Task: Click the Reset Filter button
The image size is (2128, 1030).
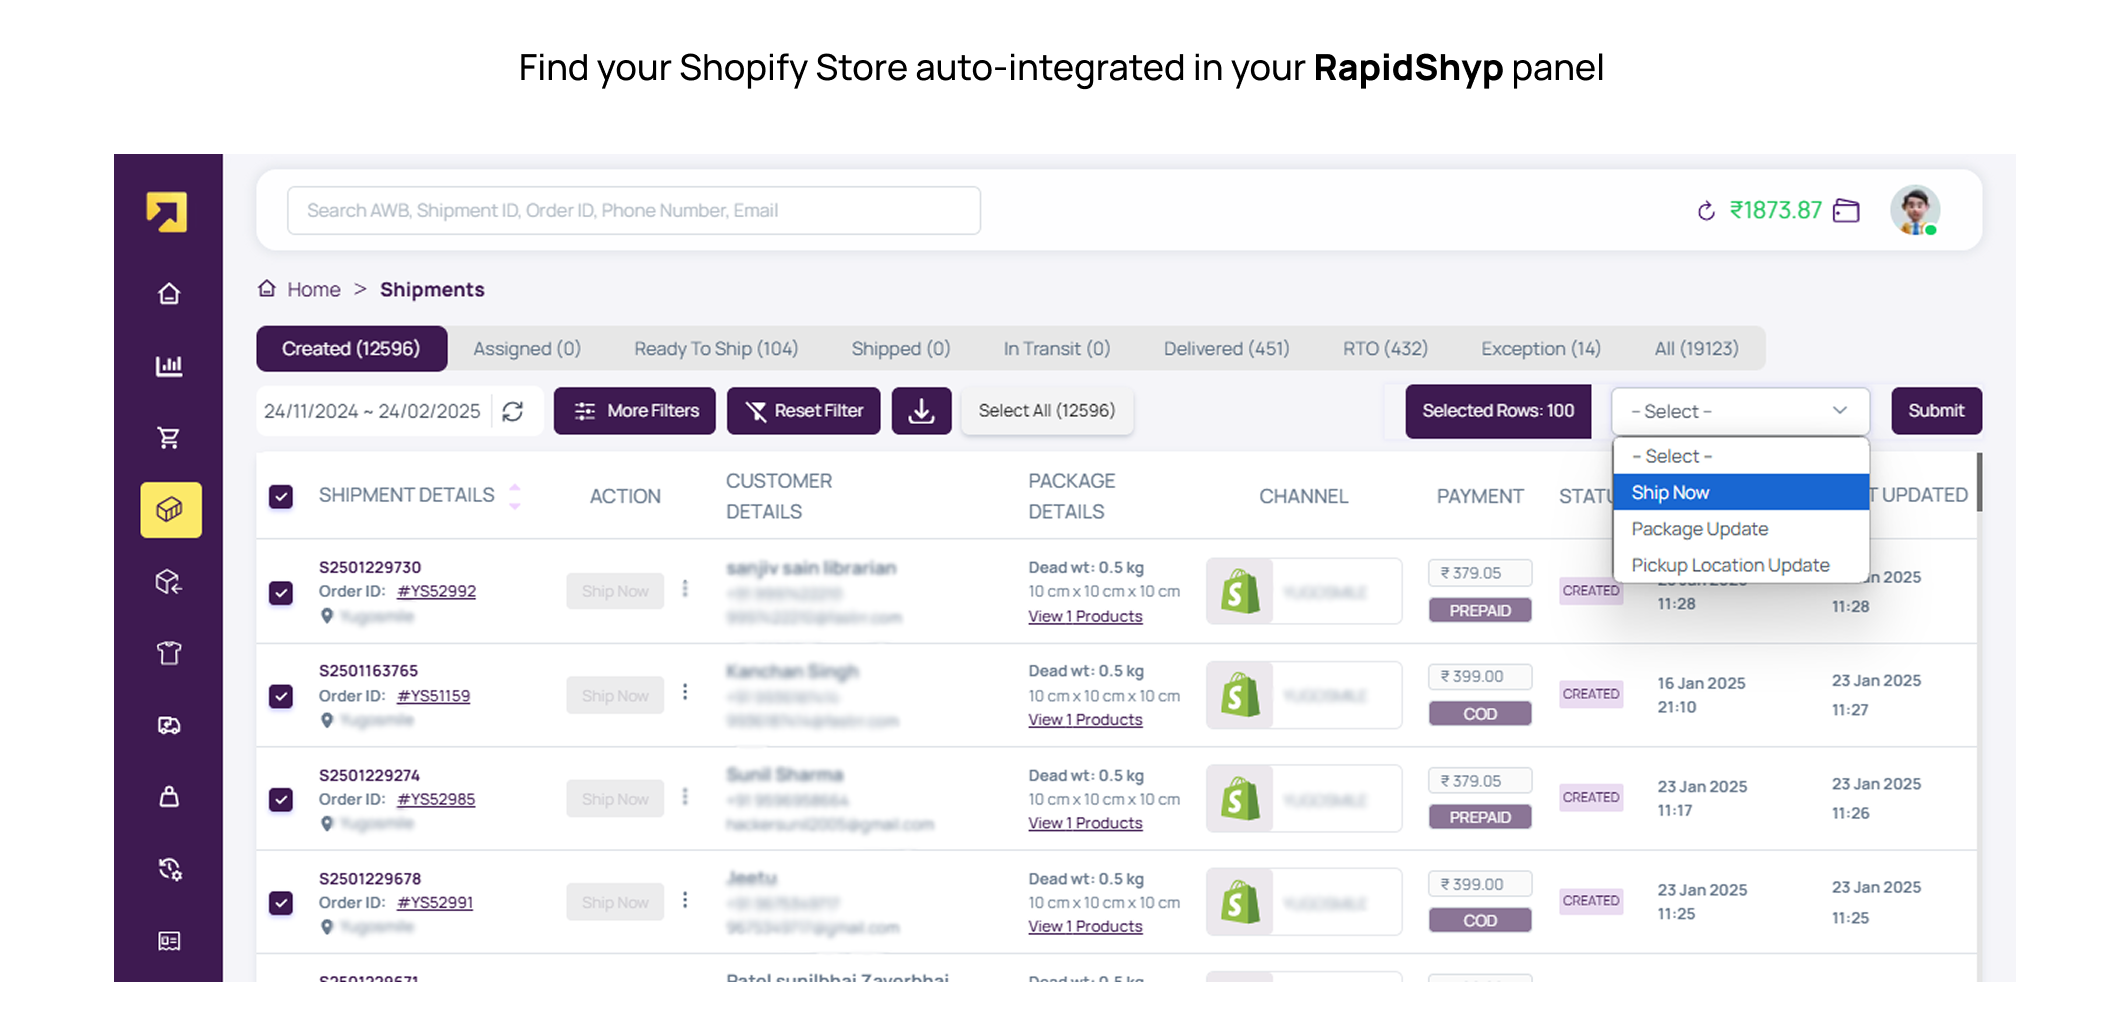Action: pos(803,411)
